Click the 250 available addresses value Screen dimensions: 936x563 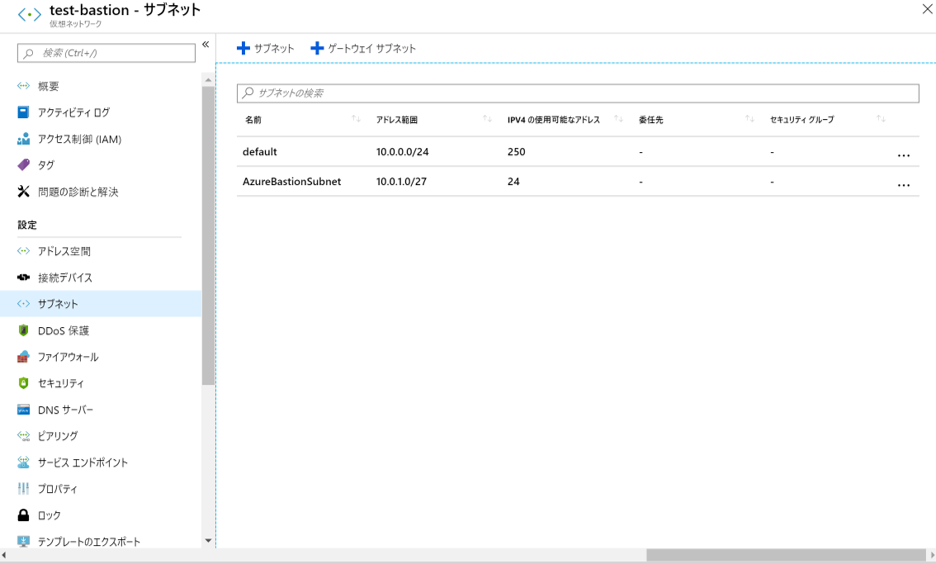click(516, 152)
